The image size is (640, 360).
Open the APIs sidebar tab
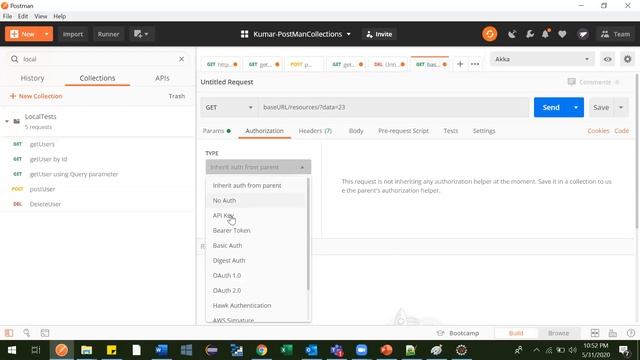(162, 78)
